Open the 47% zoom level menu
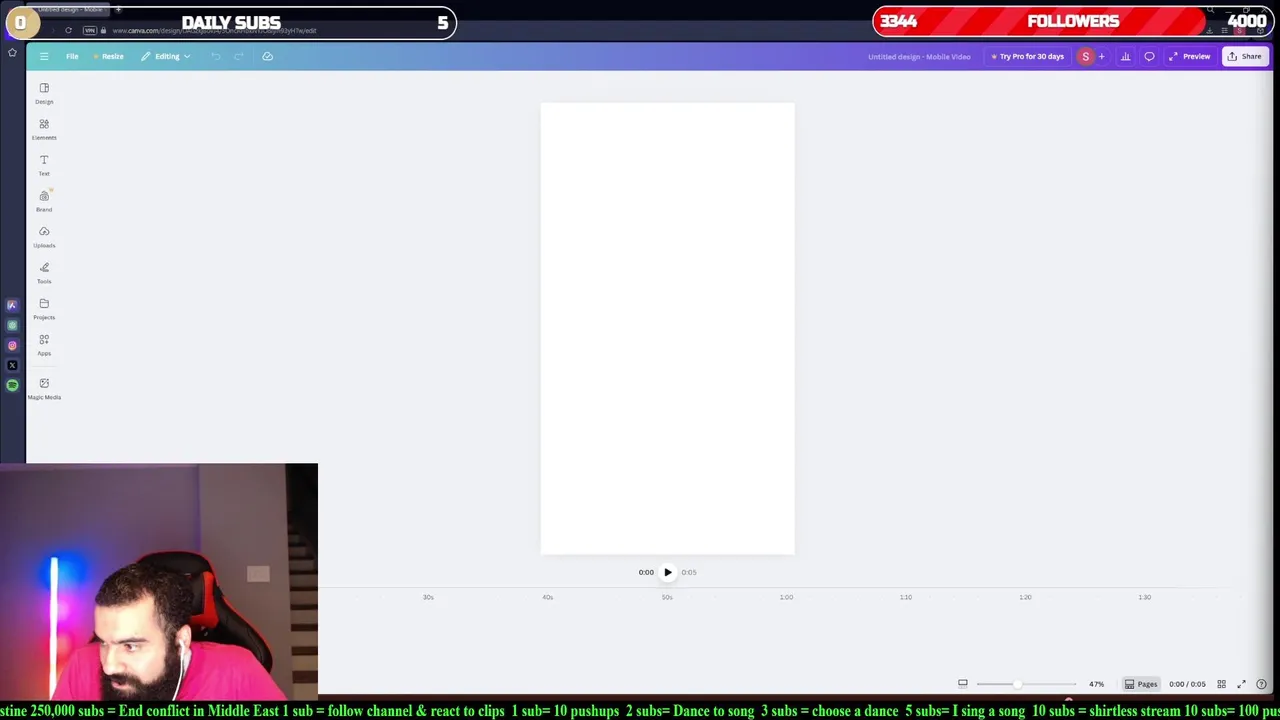 1096,684
